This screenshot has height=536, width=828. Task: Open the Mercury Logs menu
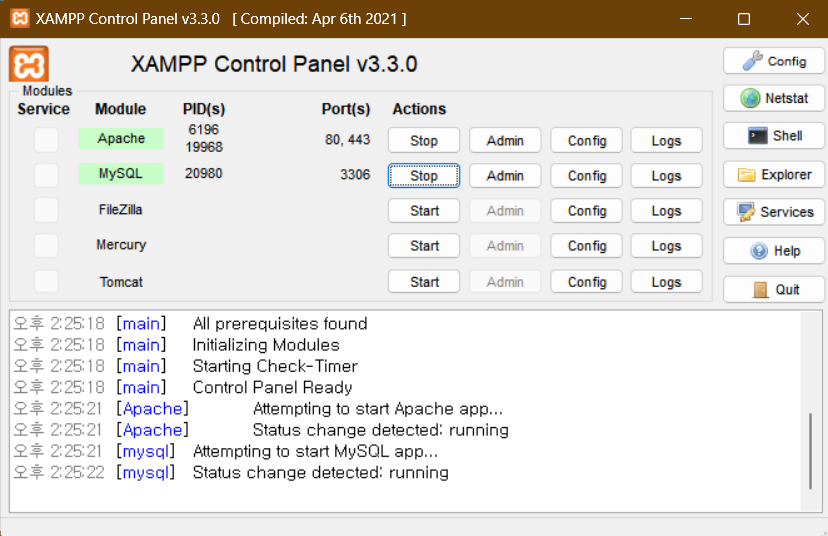pos(666,246)
